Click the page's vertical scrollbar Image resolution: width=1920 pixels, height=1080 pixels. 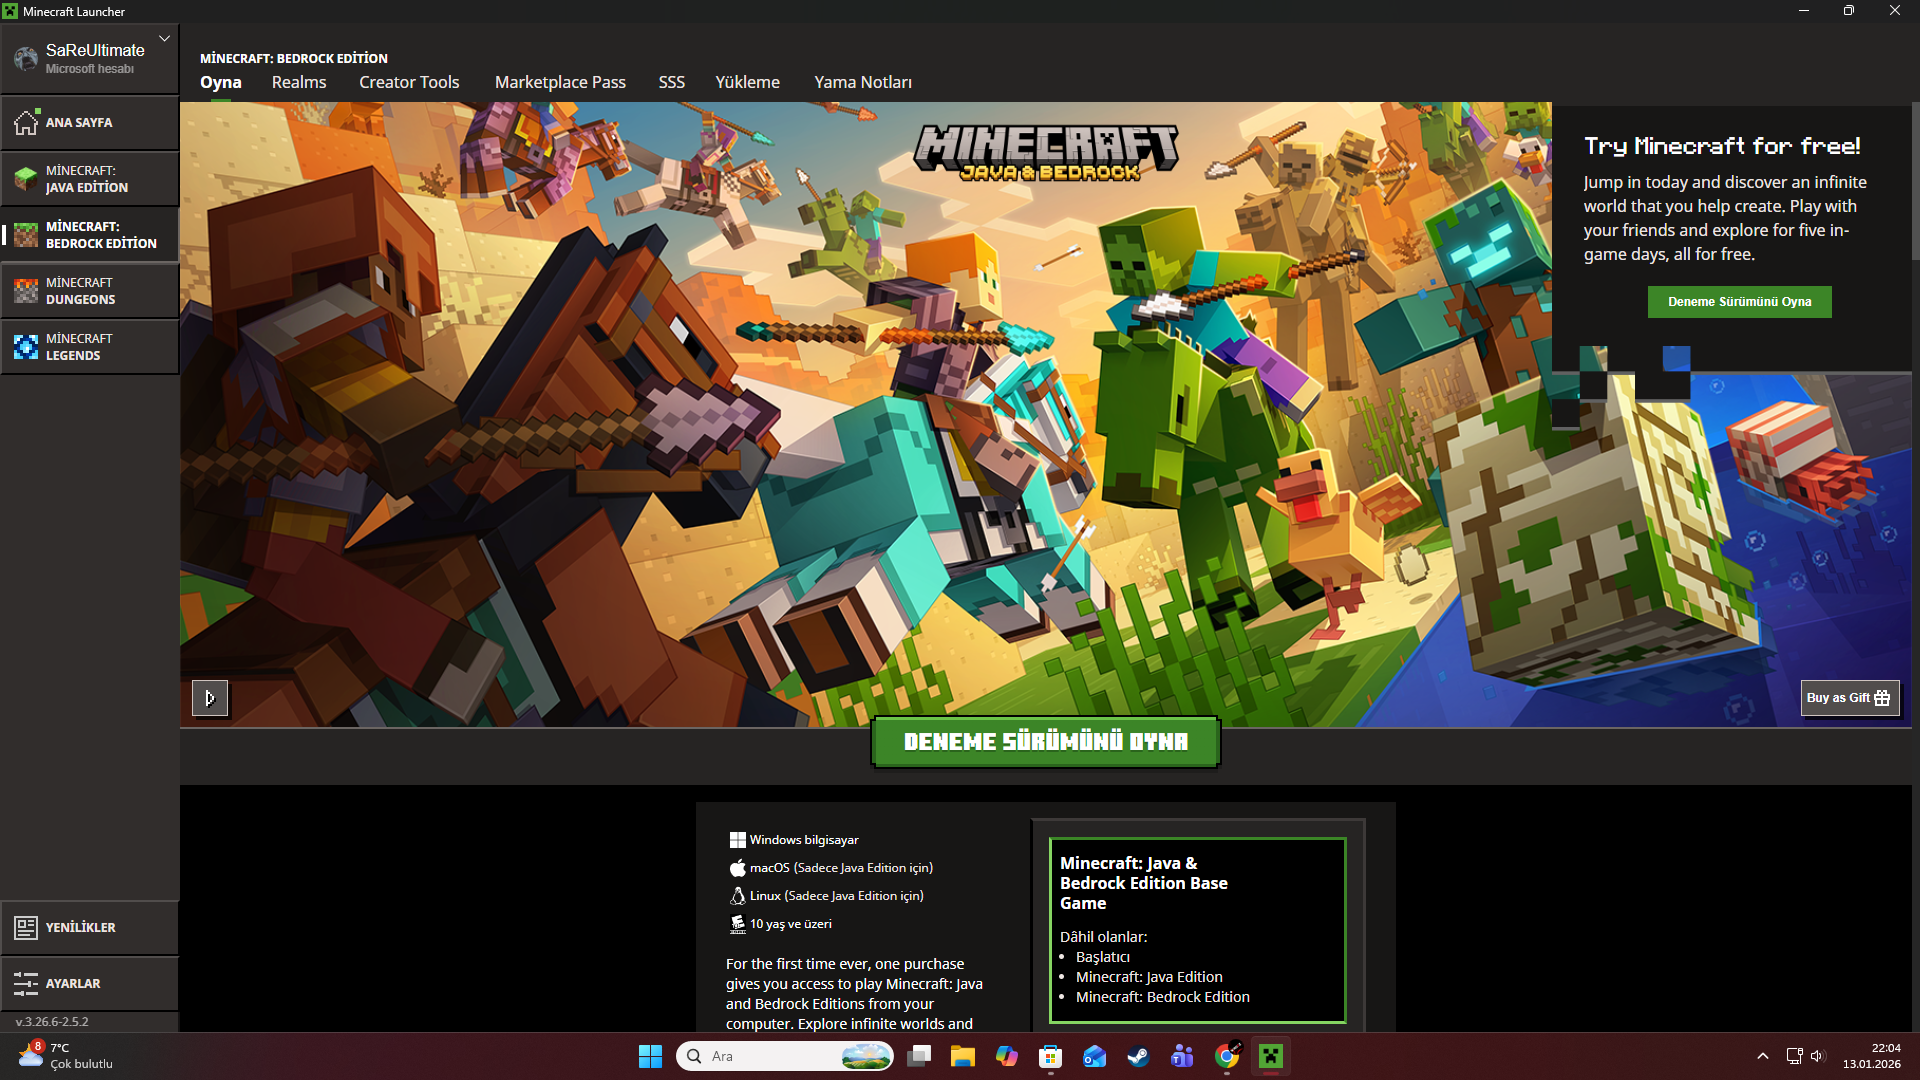click(x=1915, y=180)
